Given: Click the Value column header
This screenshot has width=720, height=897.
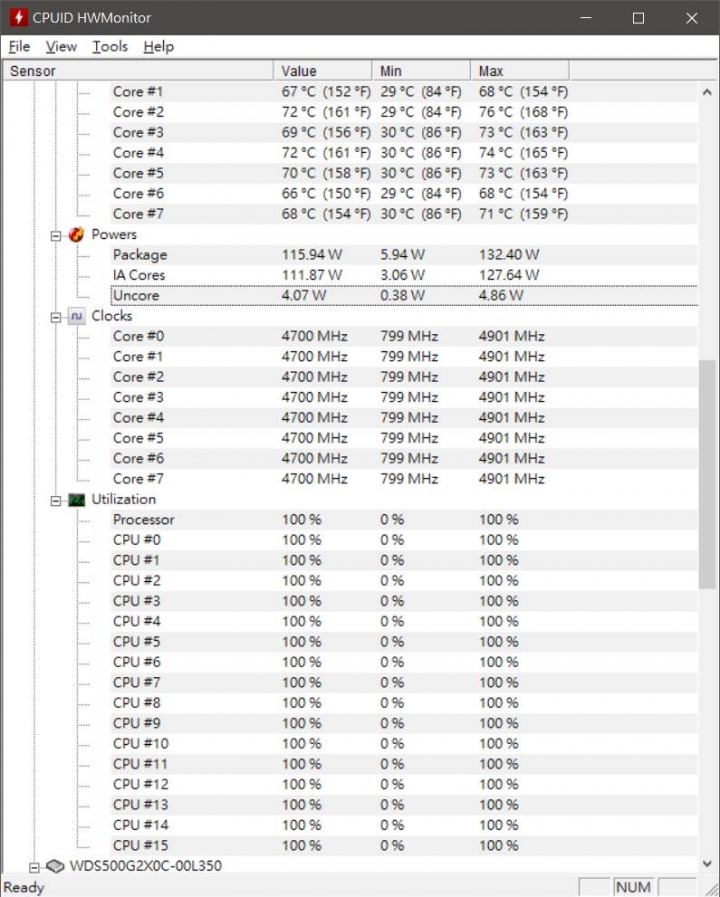Looking at the screenshot, I should (323, 71).
